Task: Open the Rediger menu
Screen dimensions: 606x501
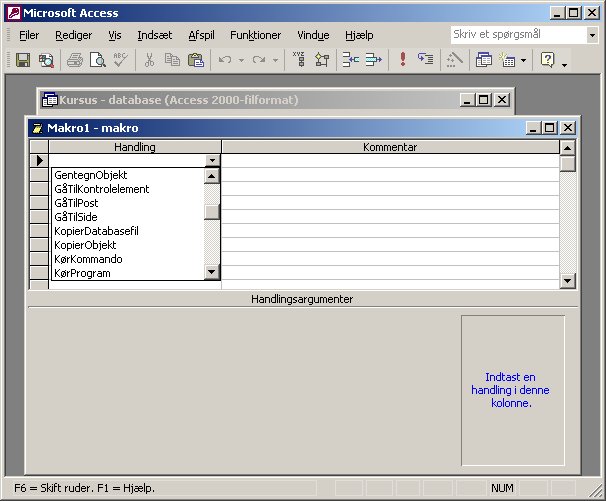Action: coord(73,35)
